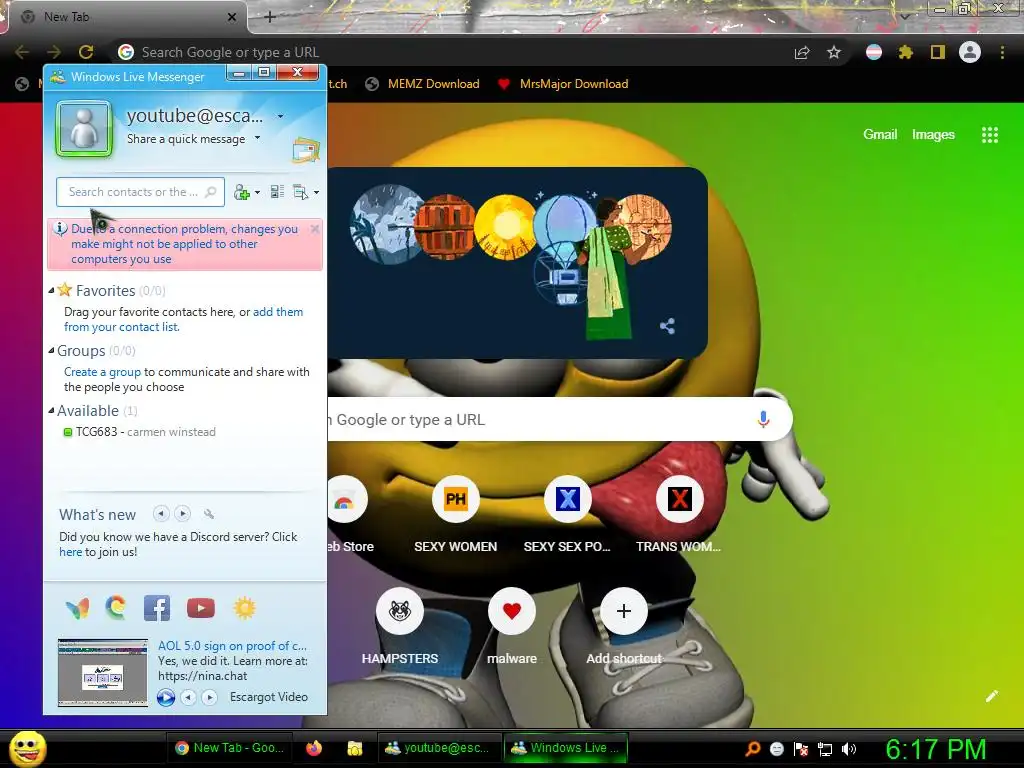Switch to the youtube@esc... taskbar window
This screenshot has height=768, width=1024.
[x=438, y=748]
